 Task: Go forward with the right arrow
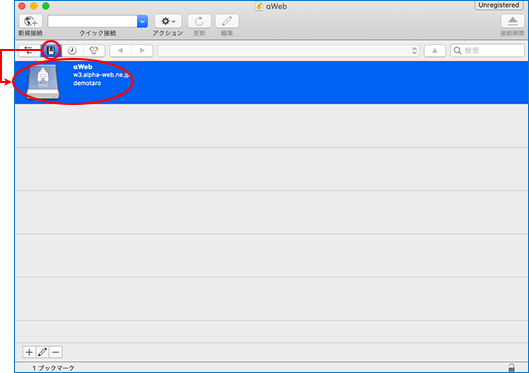pyautogui.click(x=142, y=51)
